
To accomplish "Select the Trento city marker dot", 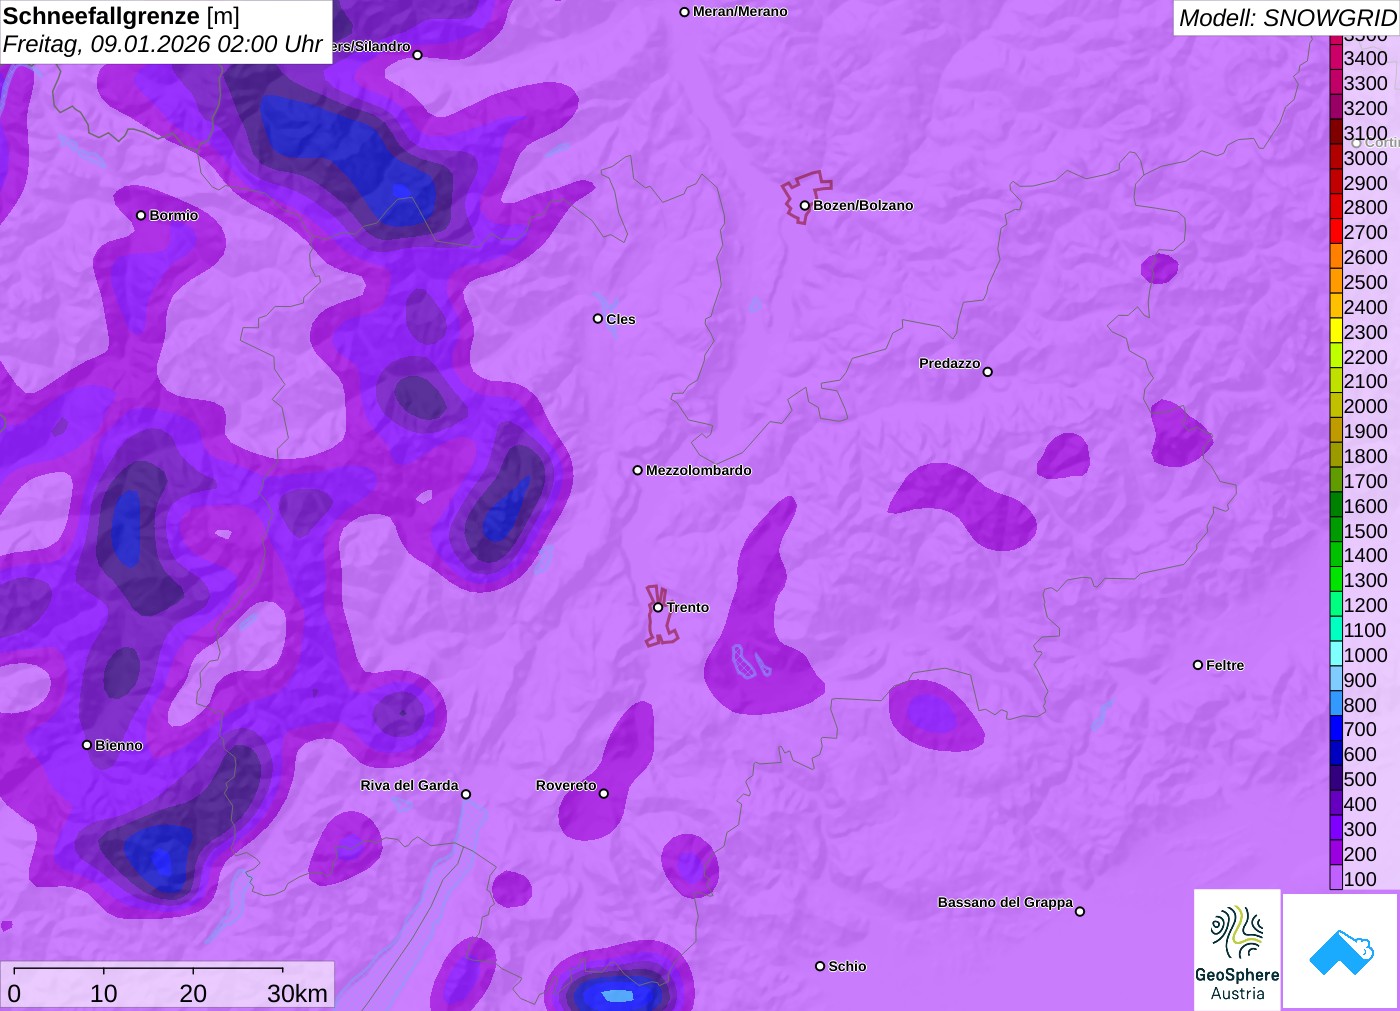I will [x=658, y=607].
